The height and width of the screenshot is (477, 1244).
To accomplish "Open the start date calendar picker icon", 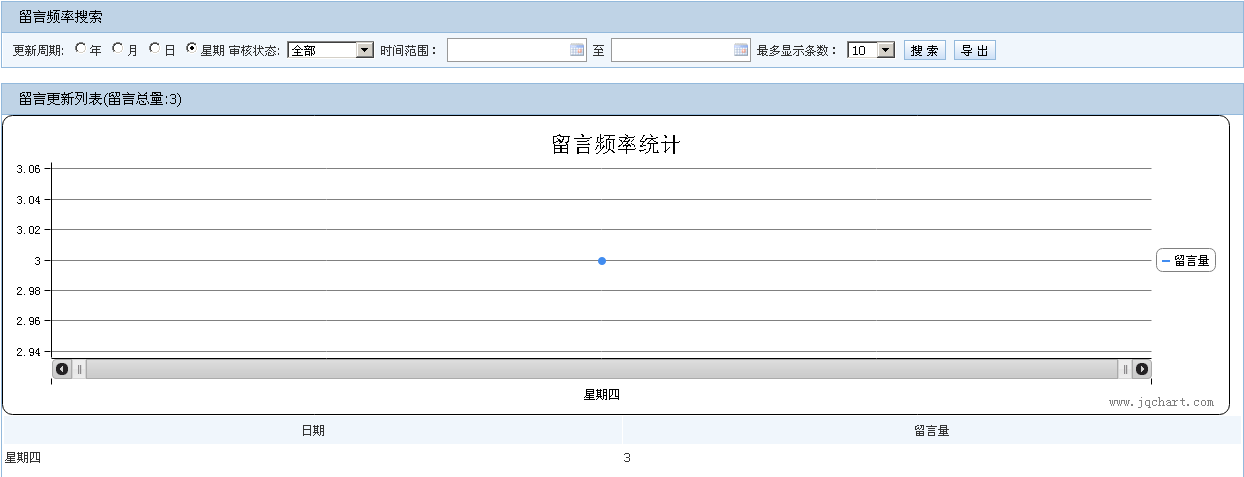I will click(577, 50).
